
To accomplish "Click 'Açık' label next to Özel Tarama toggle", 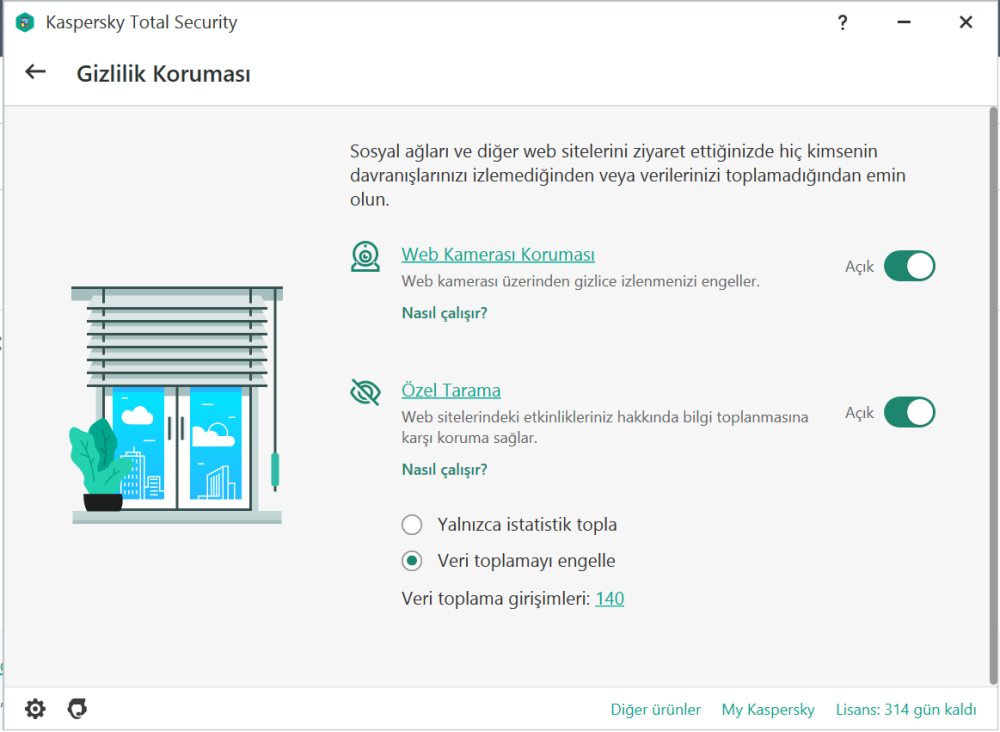I will click(x=859, y=413).
